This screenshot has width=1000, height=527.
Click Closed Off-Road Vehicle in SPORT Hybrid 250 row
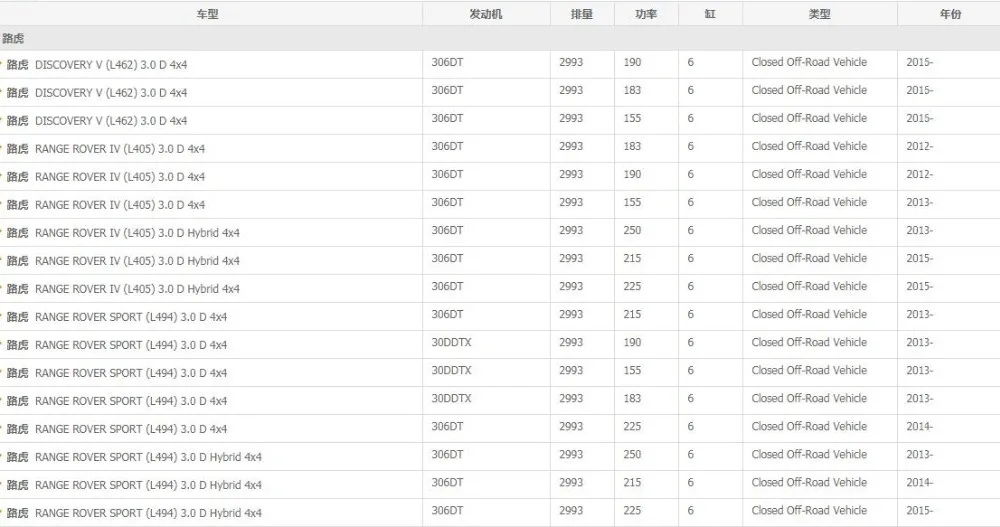click(809, 455)
